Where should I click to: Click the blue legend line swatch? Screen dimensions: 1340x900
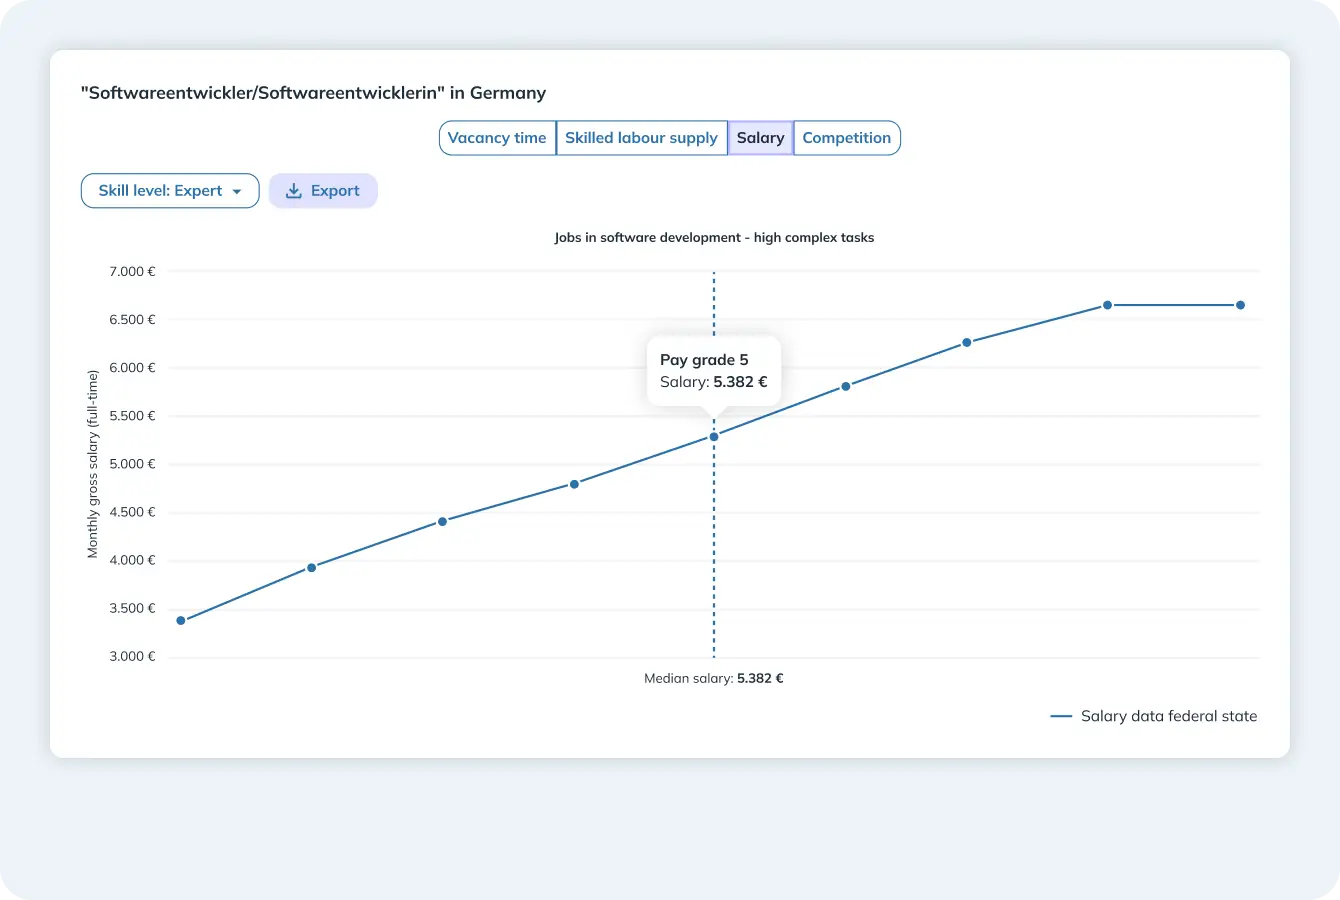click(1061, 716)
